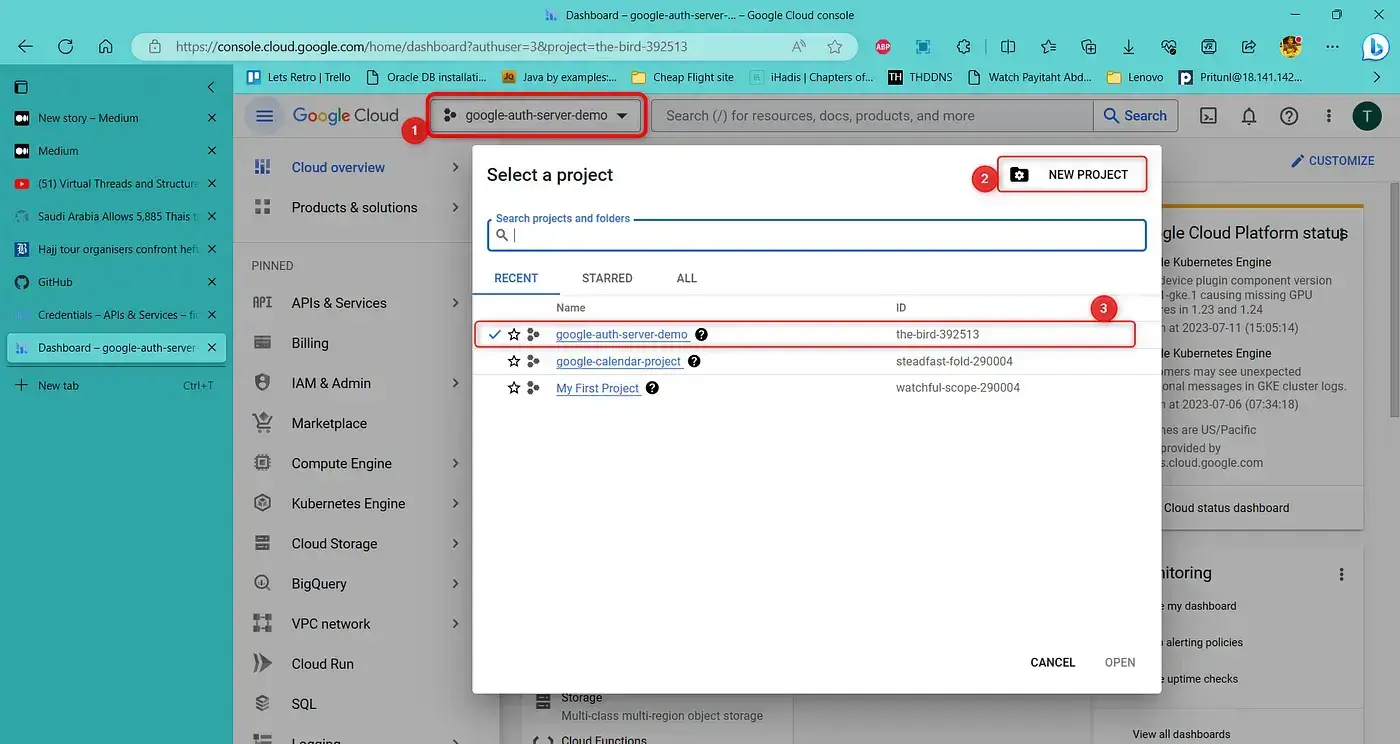The width and height of the screenshot is (1400, 744).
Task: Switch to the STARRED tab
Action: tap(607, 278)
